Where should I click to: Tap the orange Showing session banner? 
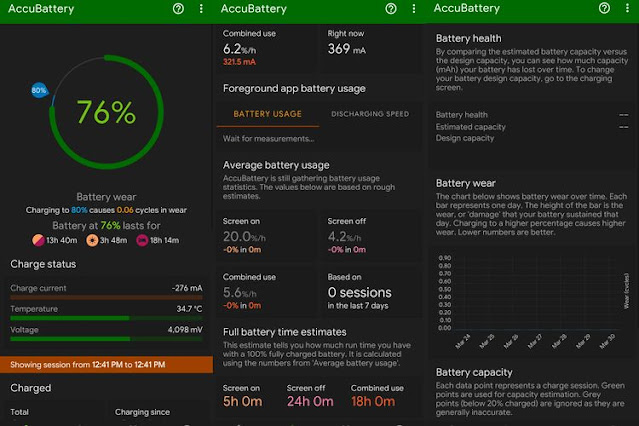(106, 364)
